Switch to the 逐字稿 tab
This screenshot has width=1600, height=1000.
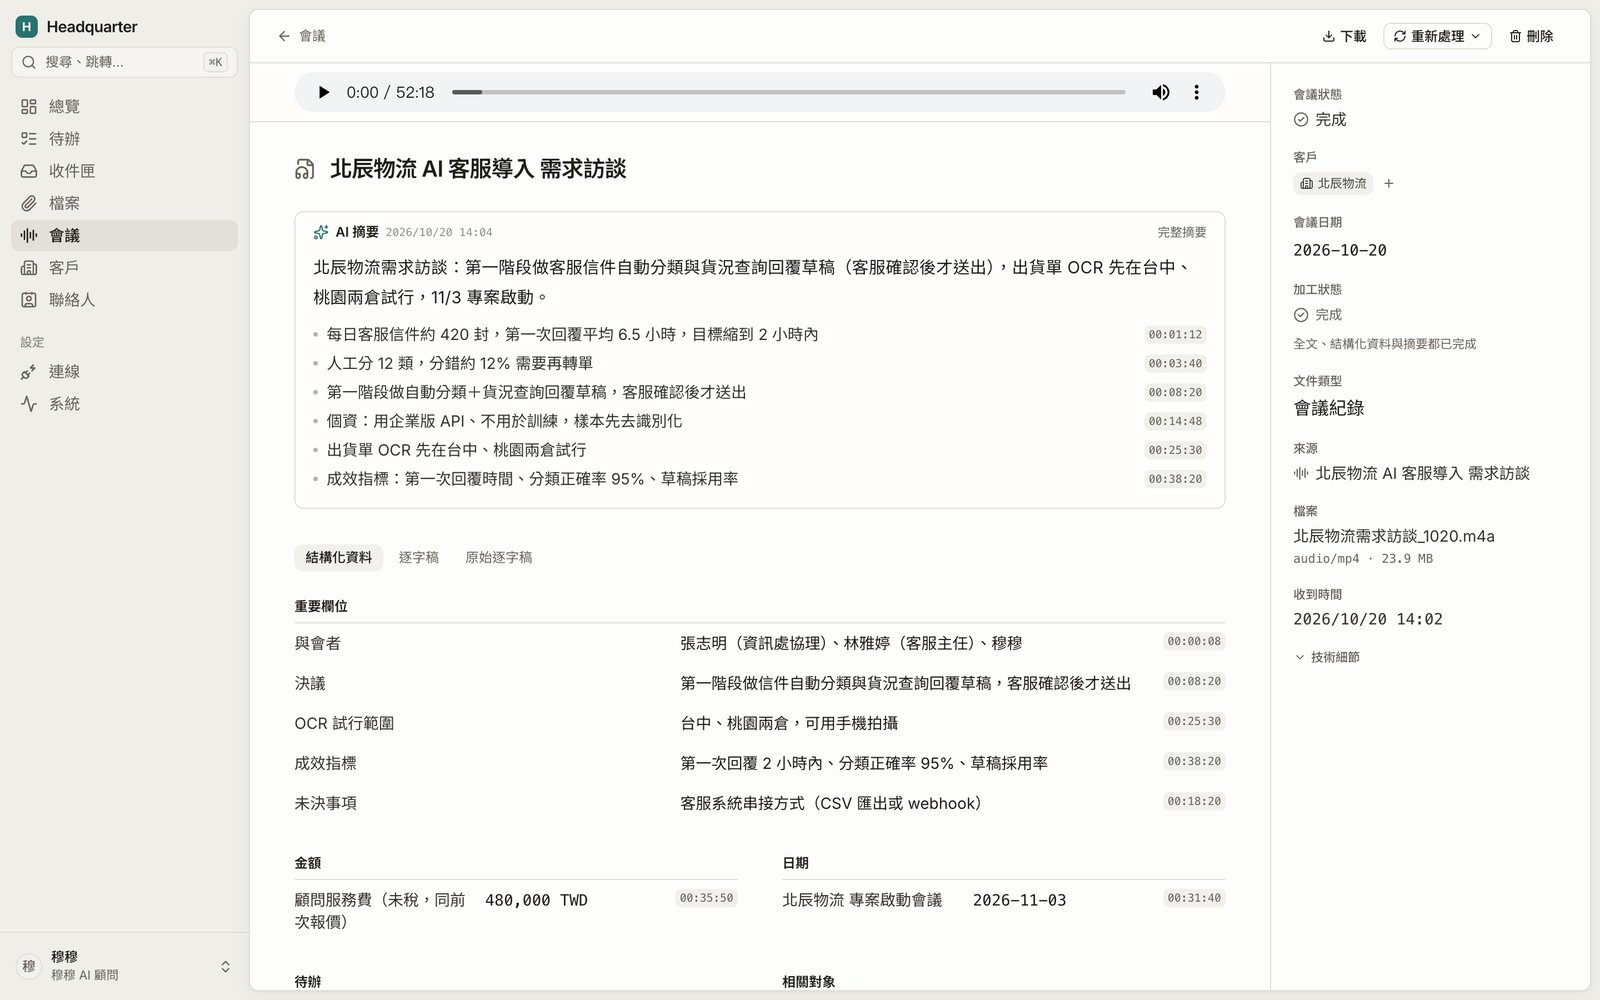click(418, 557)
